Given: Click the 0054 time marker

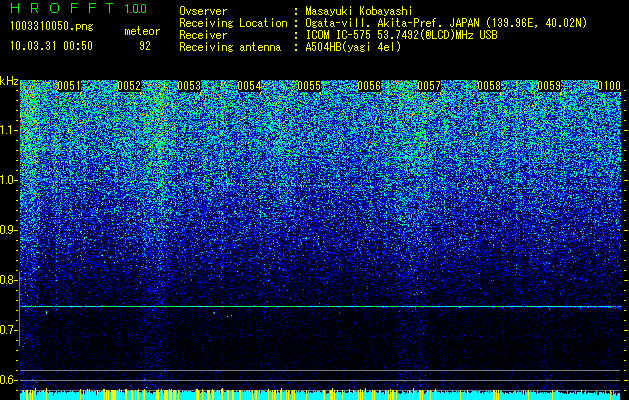Looking at the screenshot, I should tap(249, 86).
